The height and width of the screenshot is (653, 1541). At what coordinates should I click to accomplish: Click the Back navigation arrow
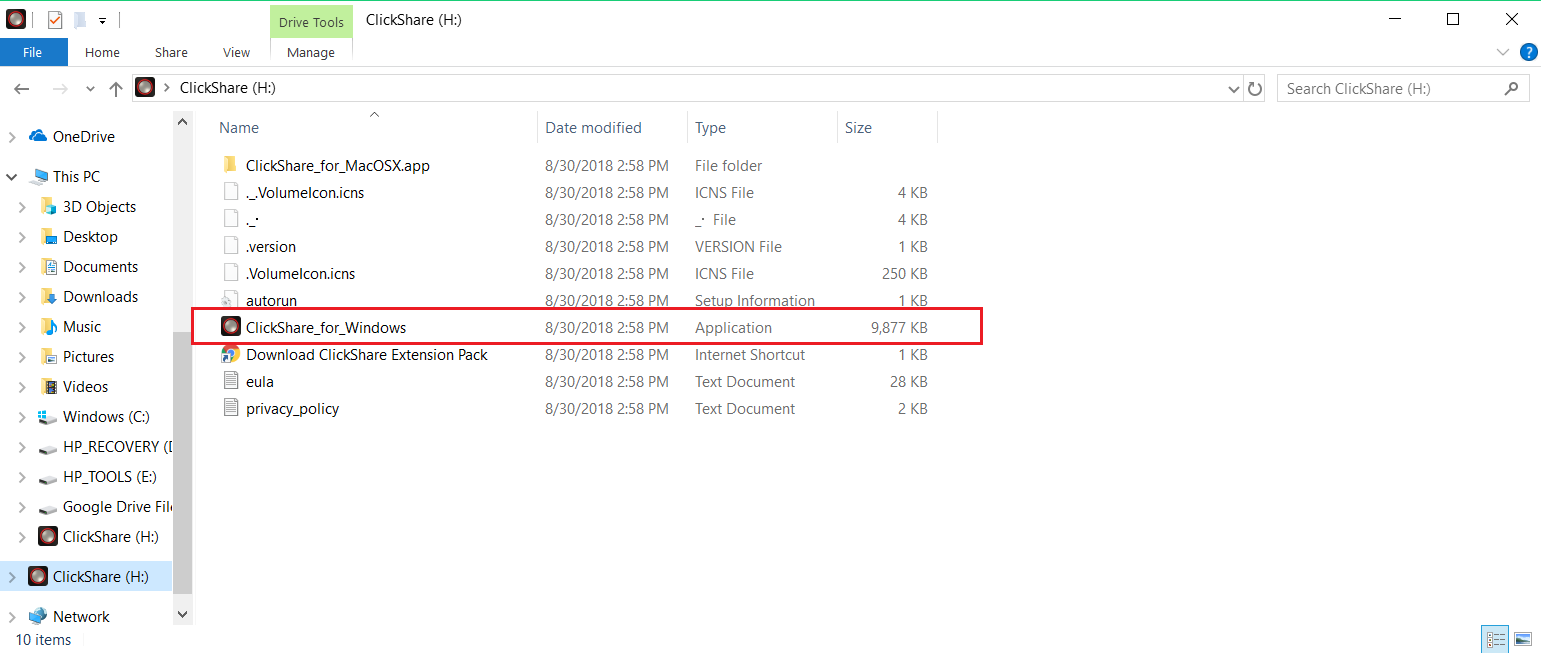(x=22, y=89)
